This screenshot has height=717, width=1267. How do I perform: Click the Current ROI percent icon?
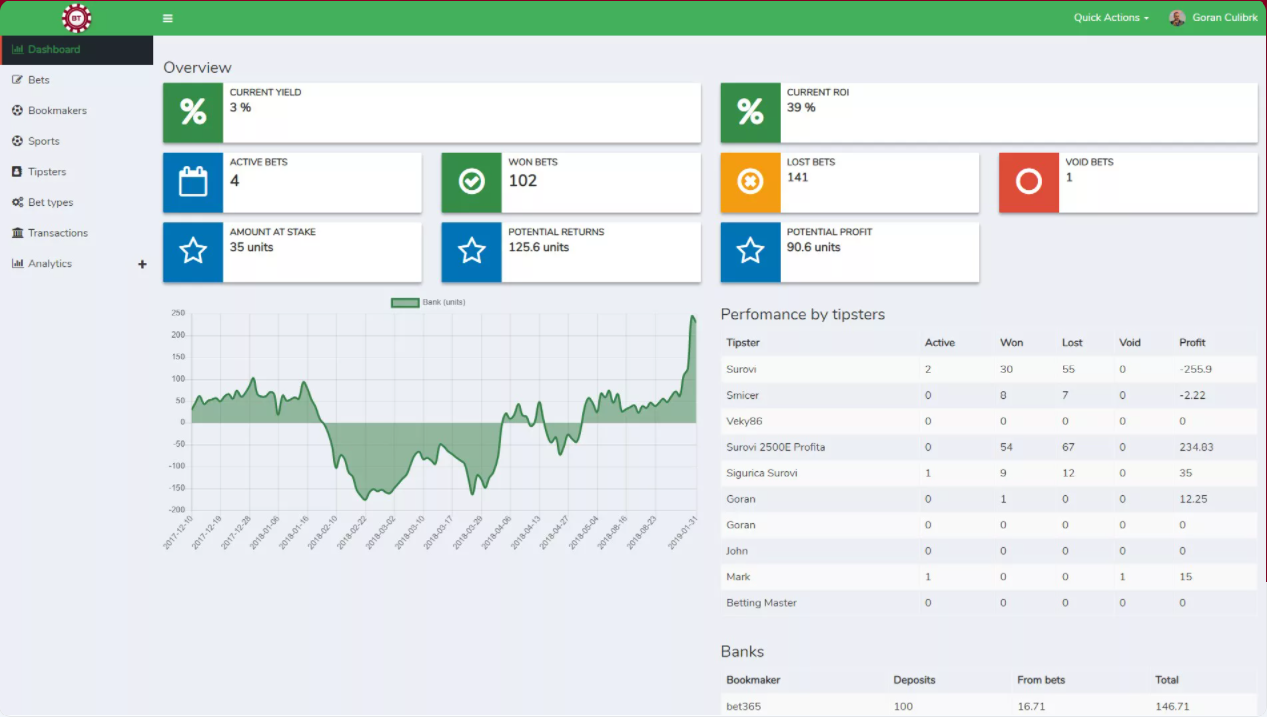click(x=750, y=113)
